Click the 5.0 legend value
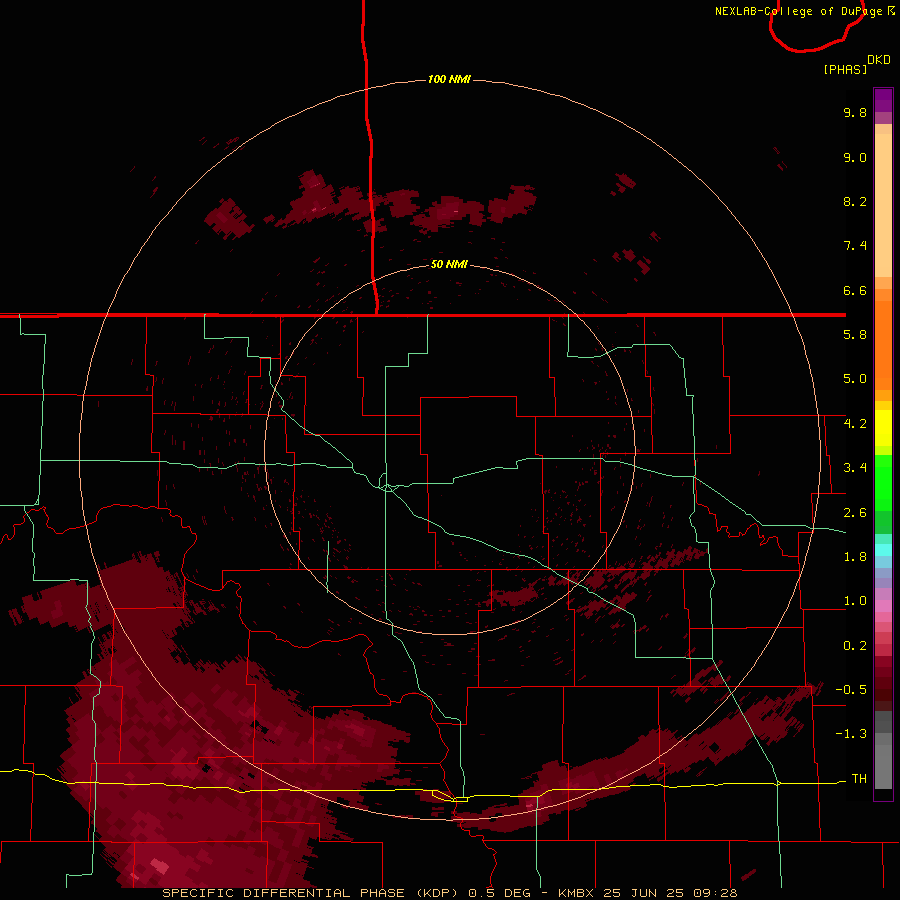Viewport: 900px width, 900px height. click(x=855, y=379)
